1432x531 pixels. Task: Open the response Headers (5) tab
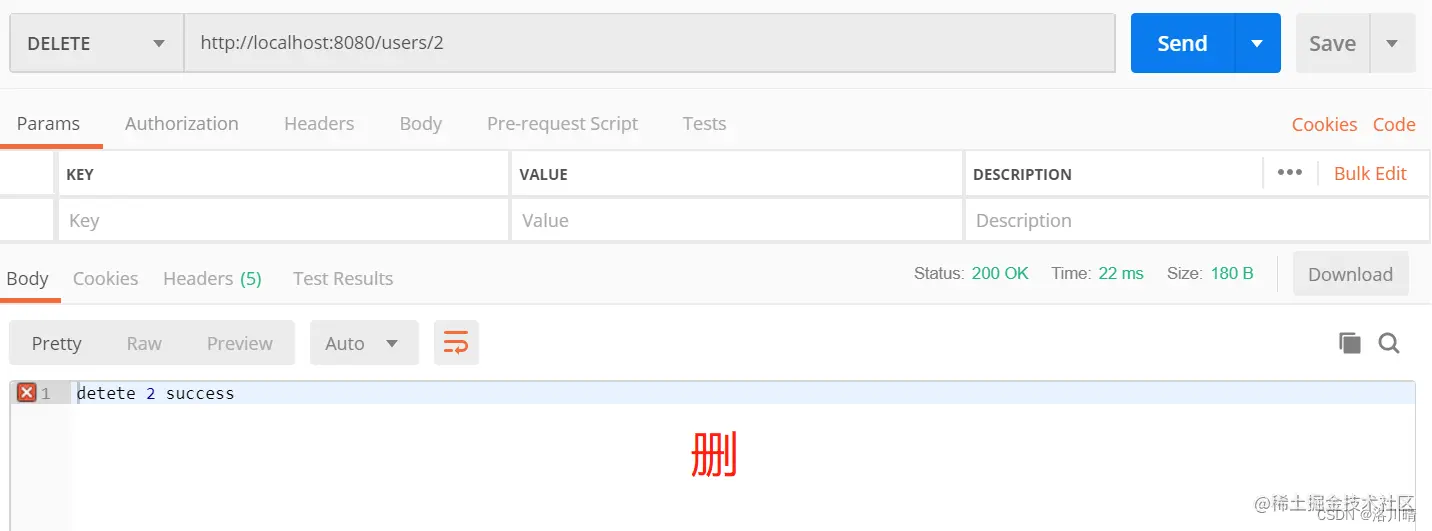(x=212, y=278)
